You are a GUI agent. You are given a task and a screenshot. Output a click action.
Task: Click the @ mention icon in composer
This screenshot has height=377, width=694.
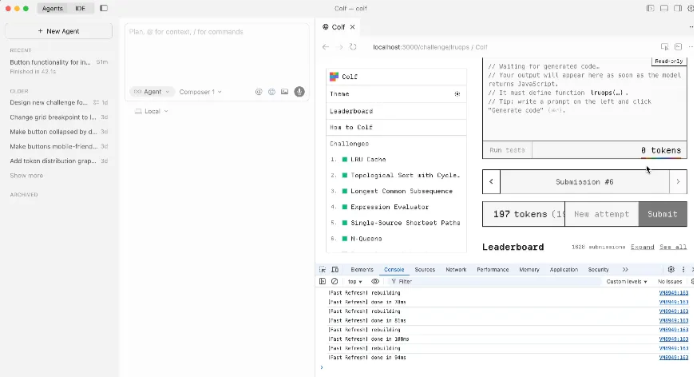tap(258, 92)
